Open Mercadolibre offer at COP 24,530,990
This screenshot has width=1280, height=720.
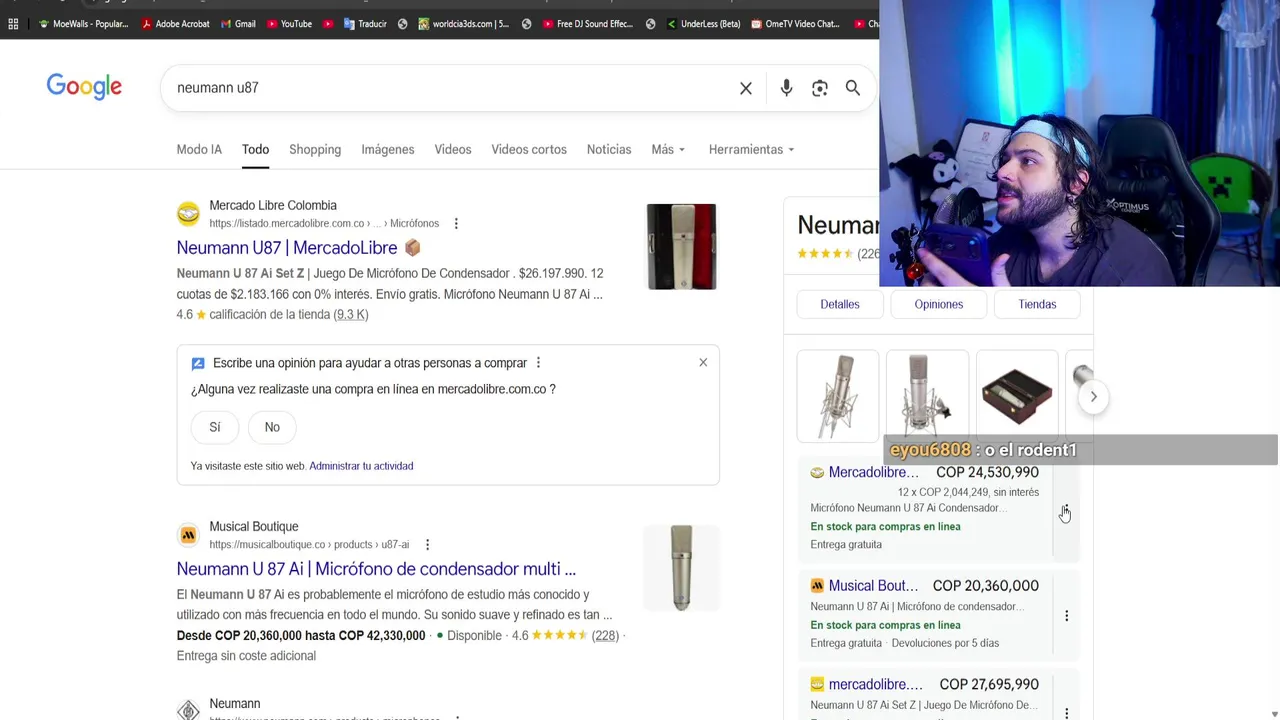point(925,508)
